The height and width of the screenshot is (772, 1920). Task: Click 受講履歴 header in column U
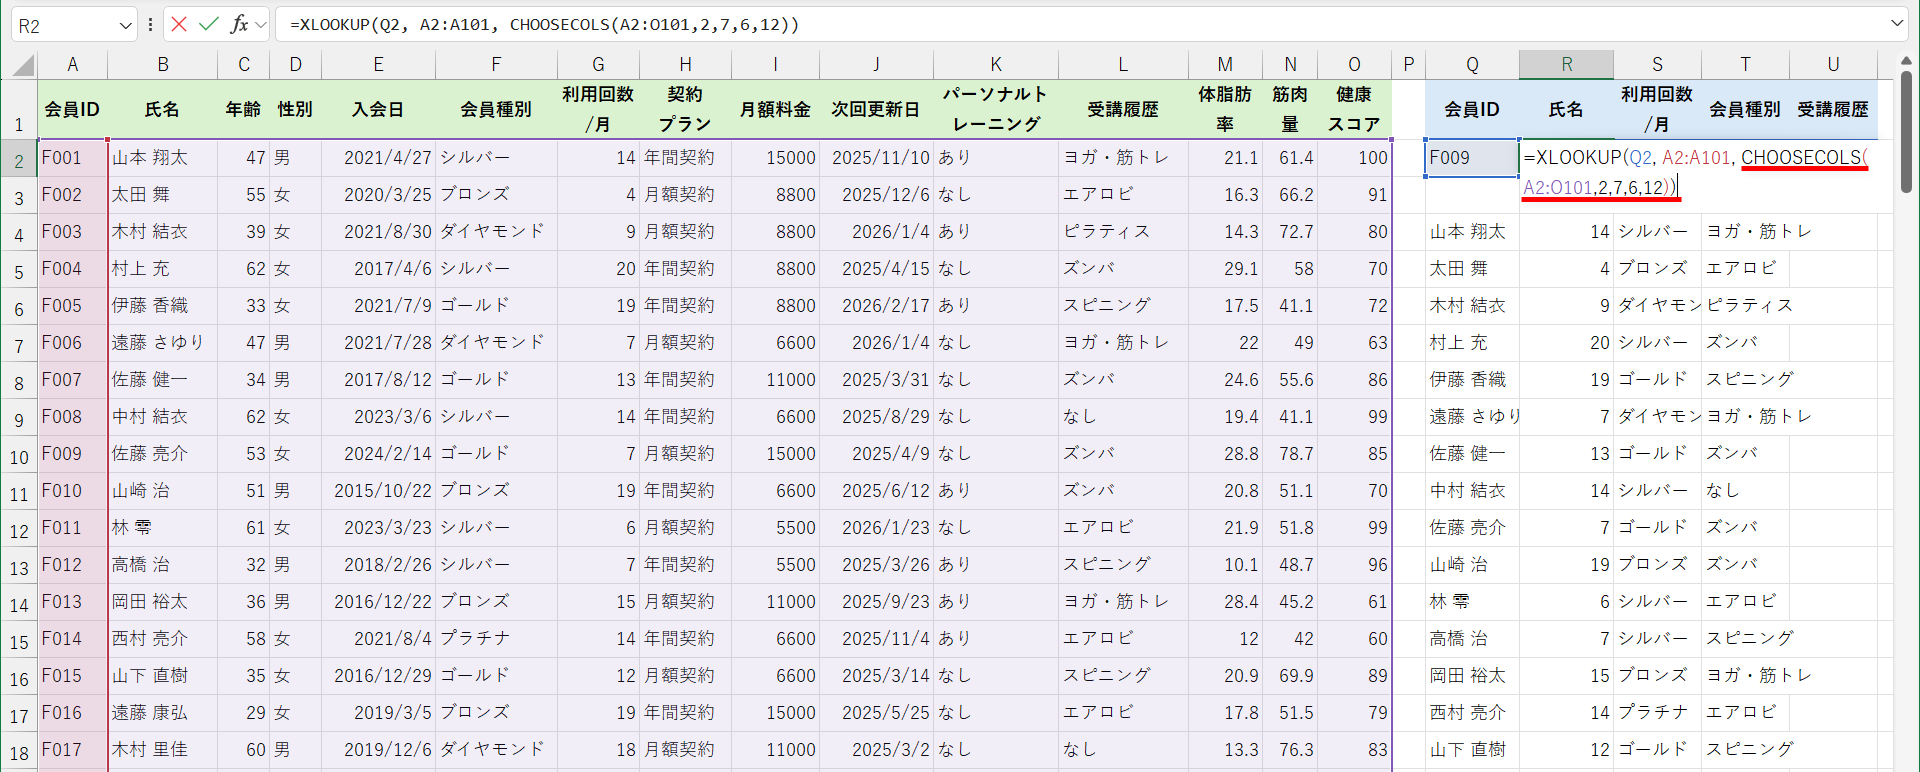pyautogui.click(x=1833, y=110)
